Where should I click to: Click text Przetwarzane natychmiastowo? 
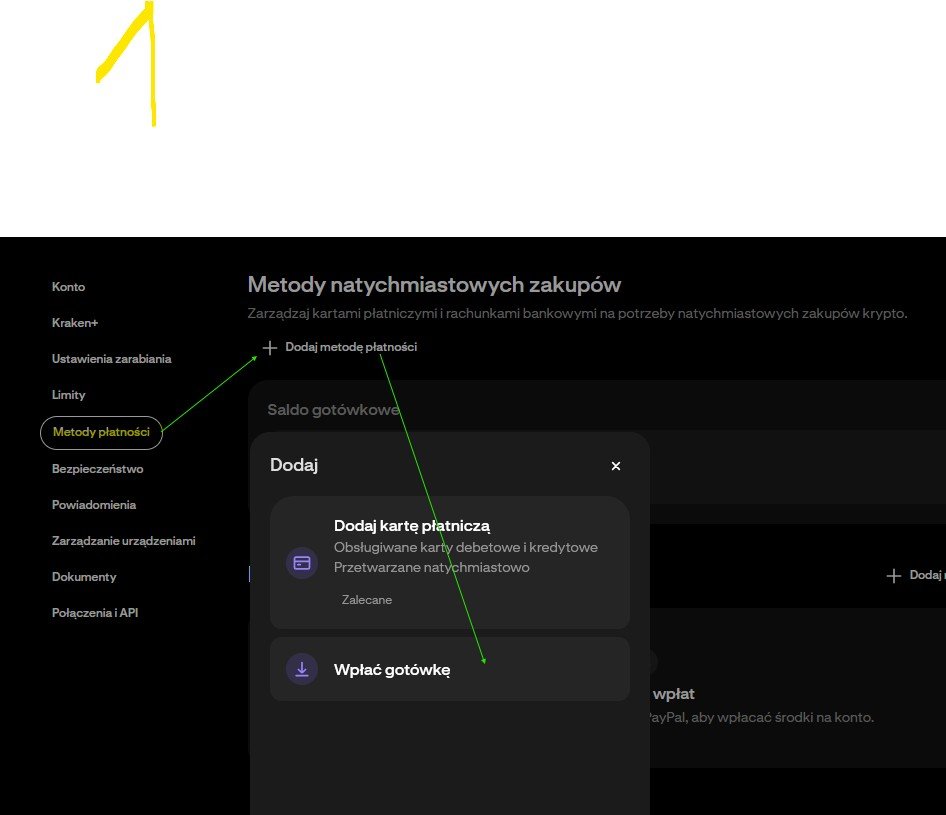click(x=431, y=568)
